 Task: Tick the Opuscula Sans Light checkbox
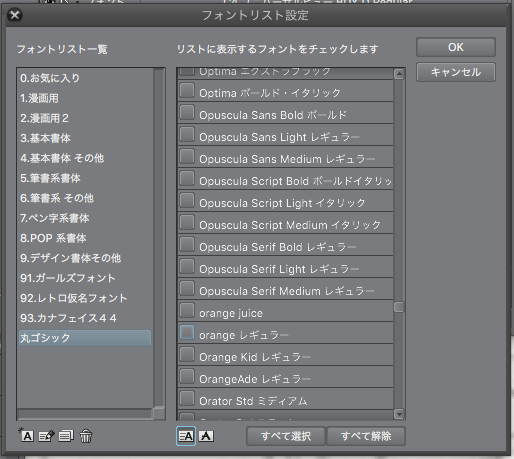click(187, 134)
